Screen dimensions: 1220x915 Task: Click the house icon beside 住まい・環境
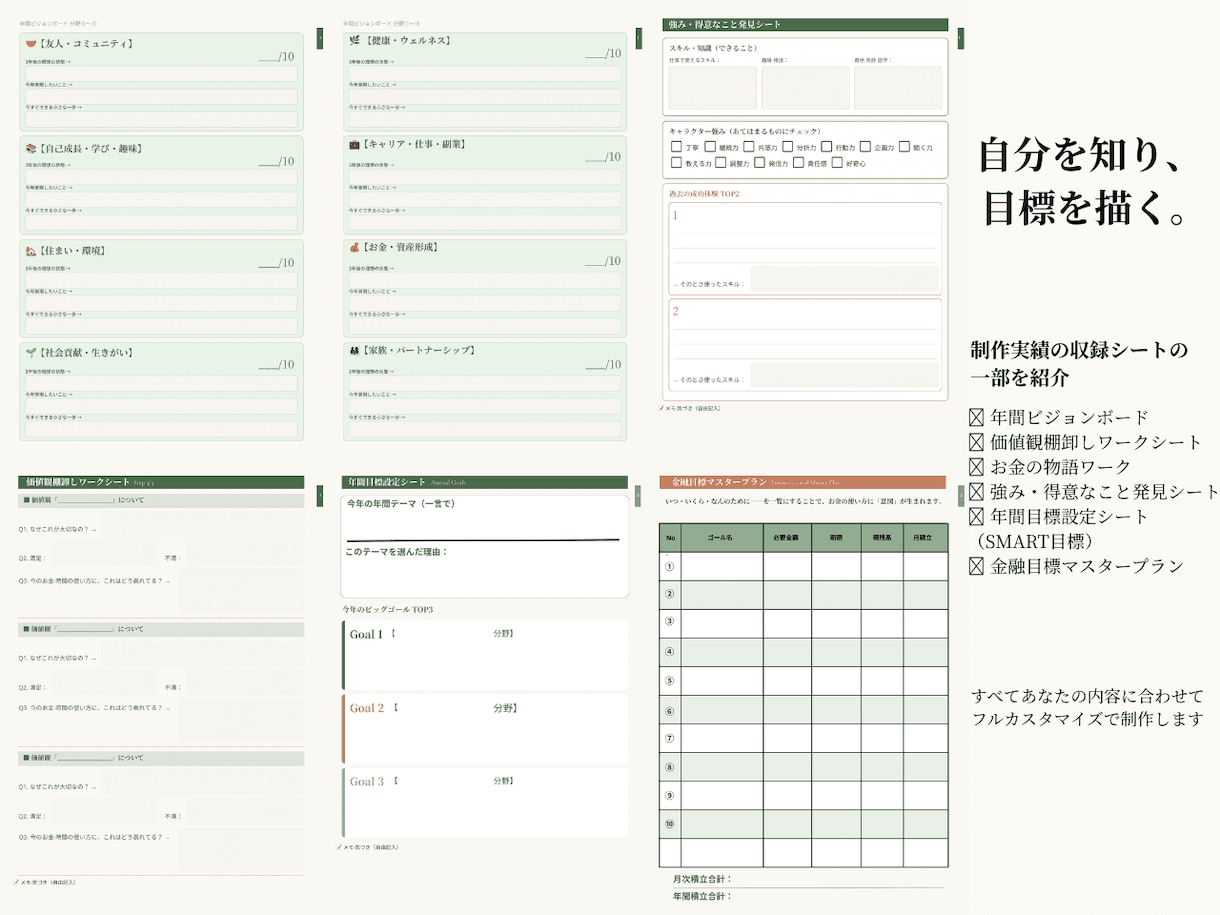point(31,251)
